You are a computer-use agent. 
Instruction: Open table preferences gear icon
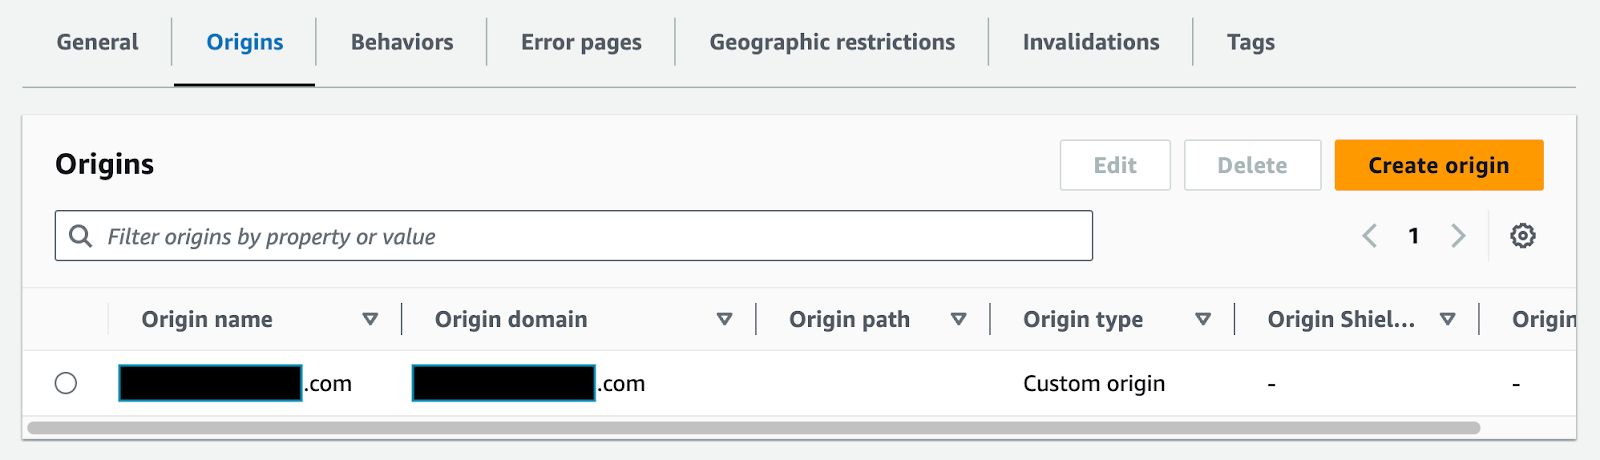tap(1522, 236)
